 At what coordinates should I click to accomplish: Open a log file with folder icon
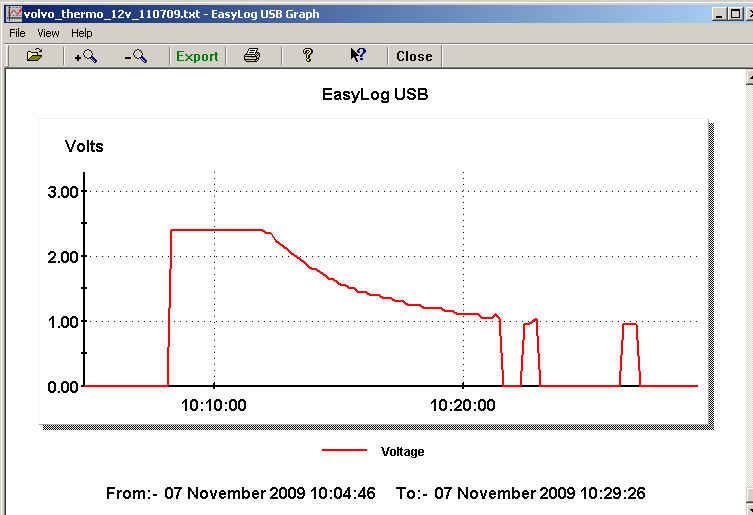[35, 56]
